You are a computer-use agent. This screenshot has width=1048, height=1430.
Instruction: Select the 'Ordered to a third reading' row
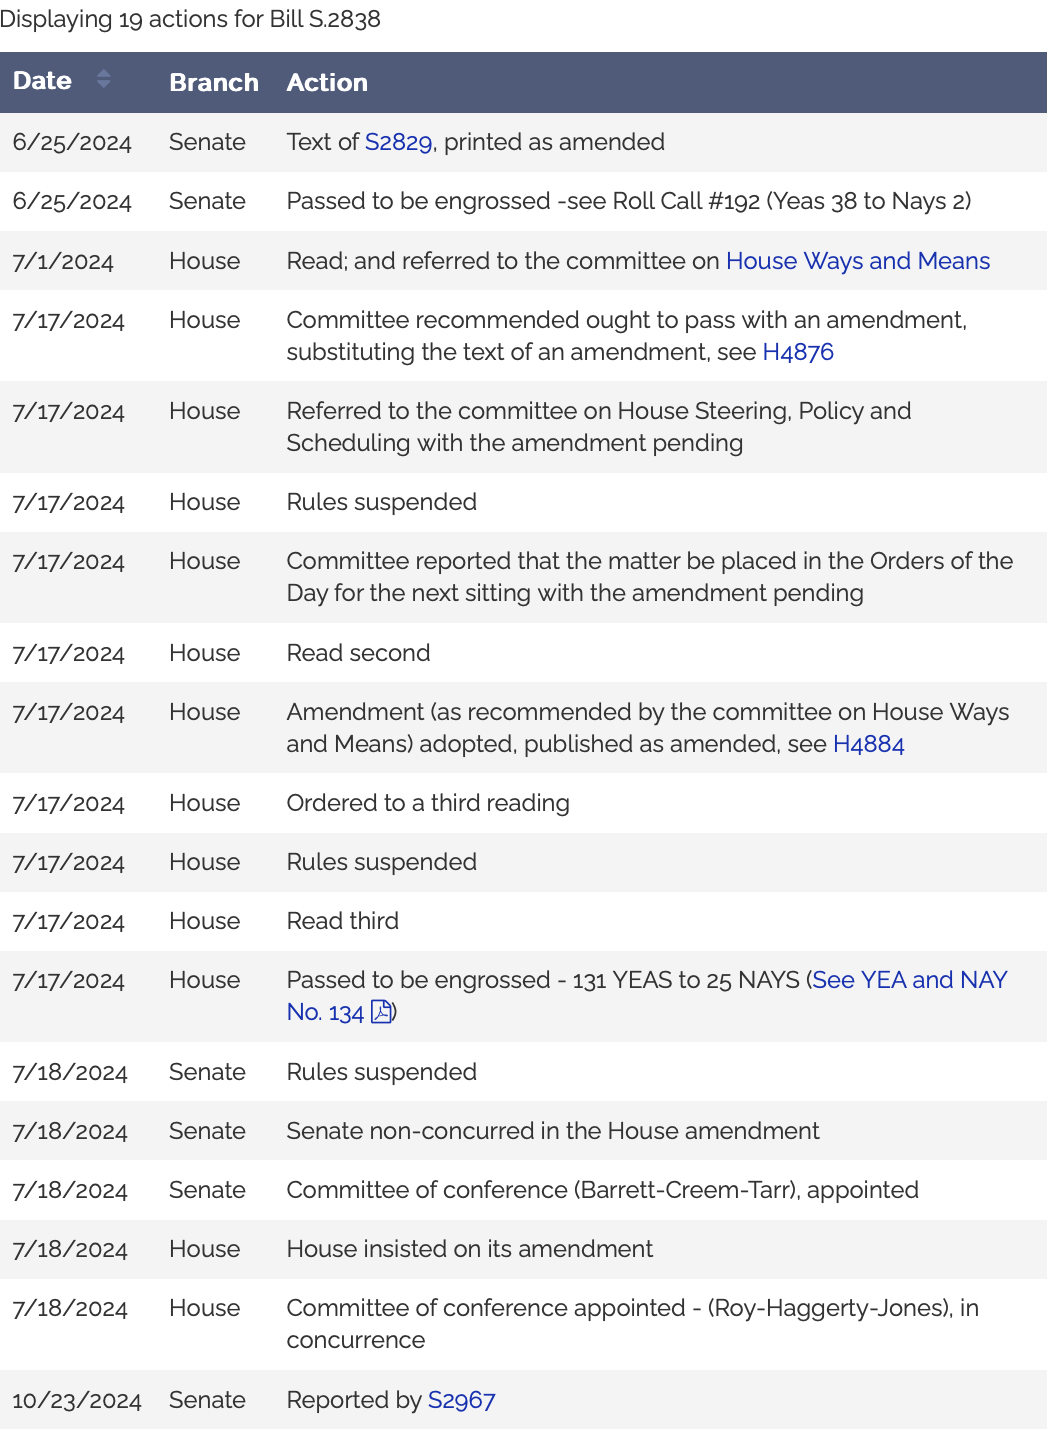[428, 803]
